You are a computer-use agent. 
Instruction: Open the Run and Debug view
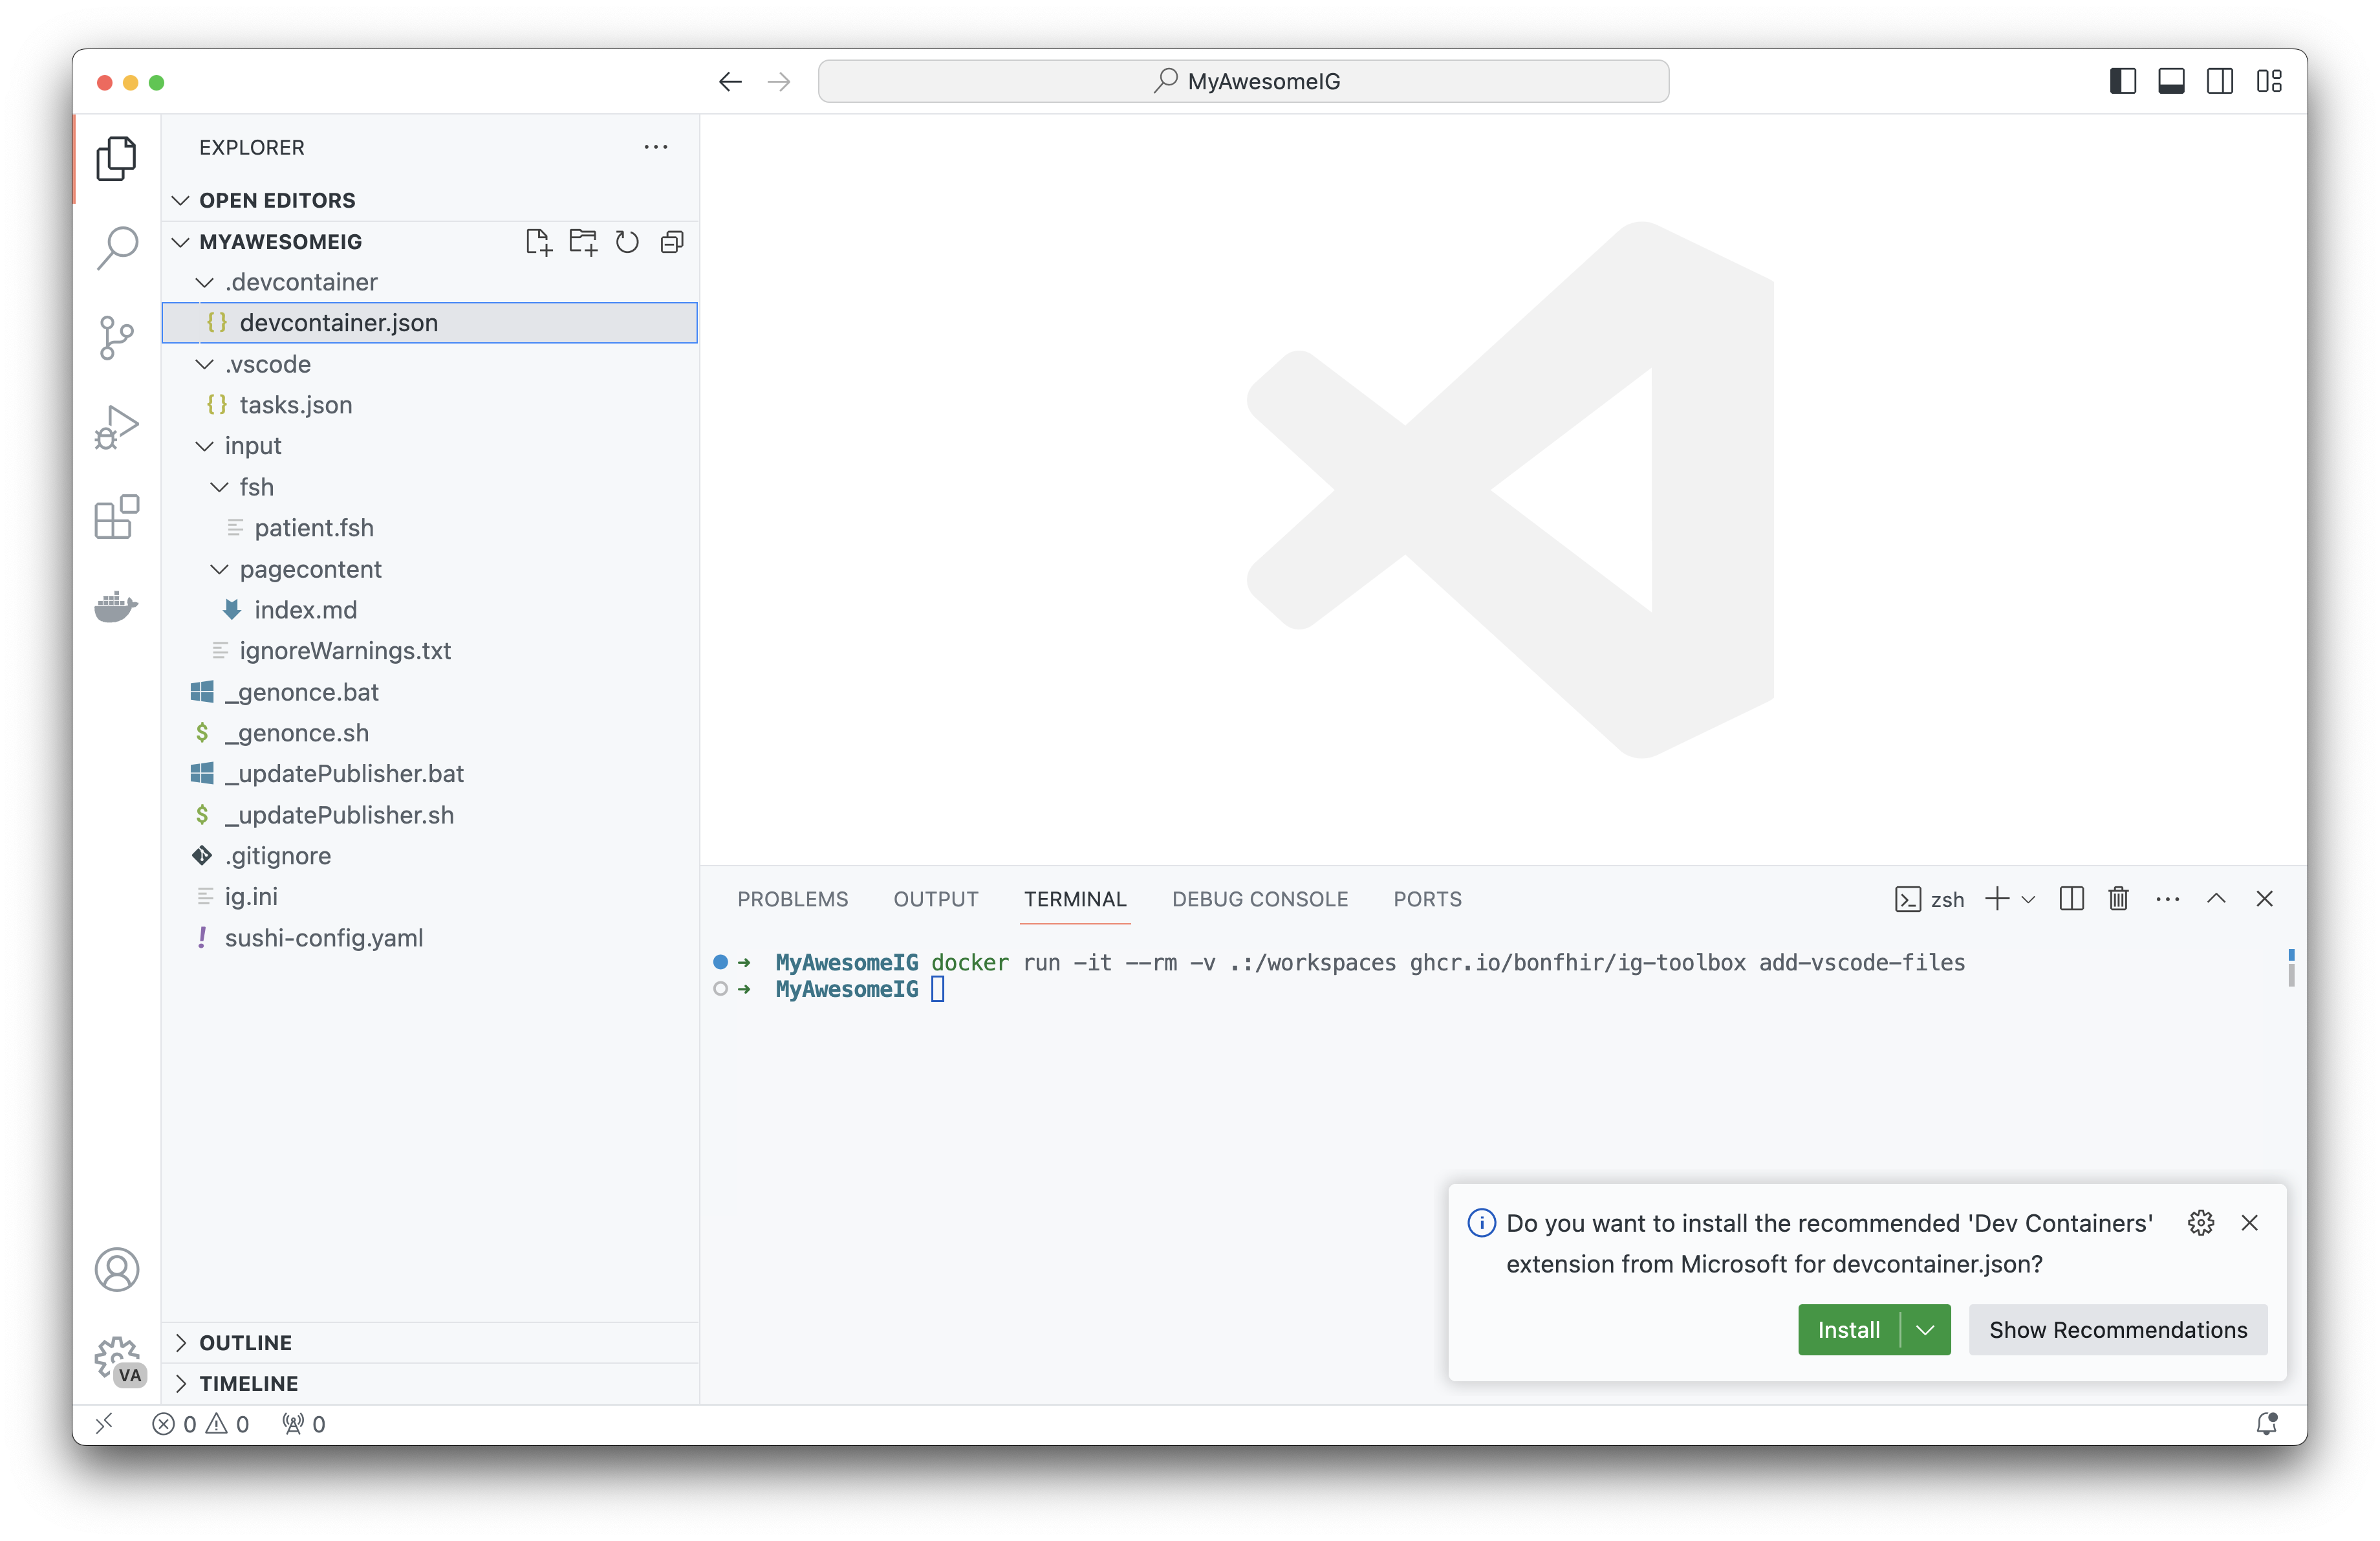pyautogui.click(x=116, y=427)
